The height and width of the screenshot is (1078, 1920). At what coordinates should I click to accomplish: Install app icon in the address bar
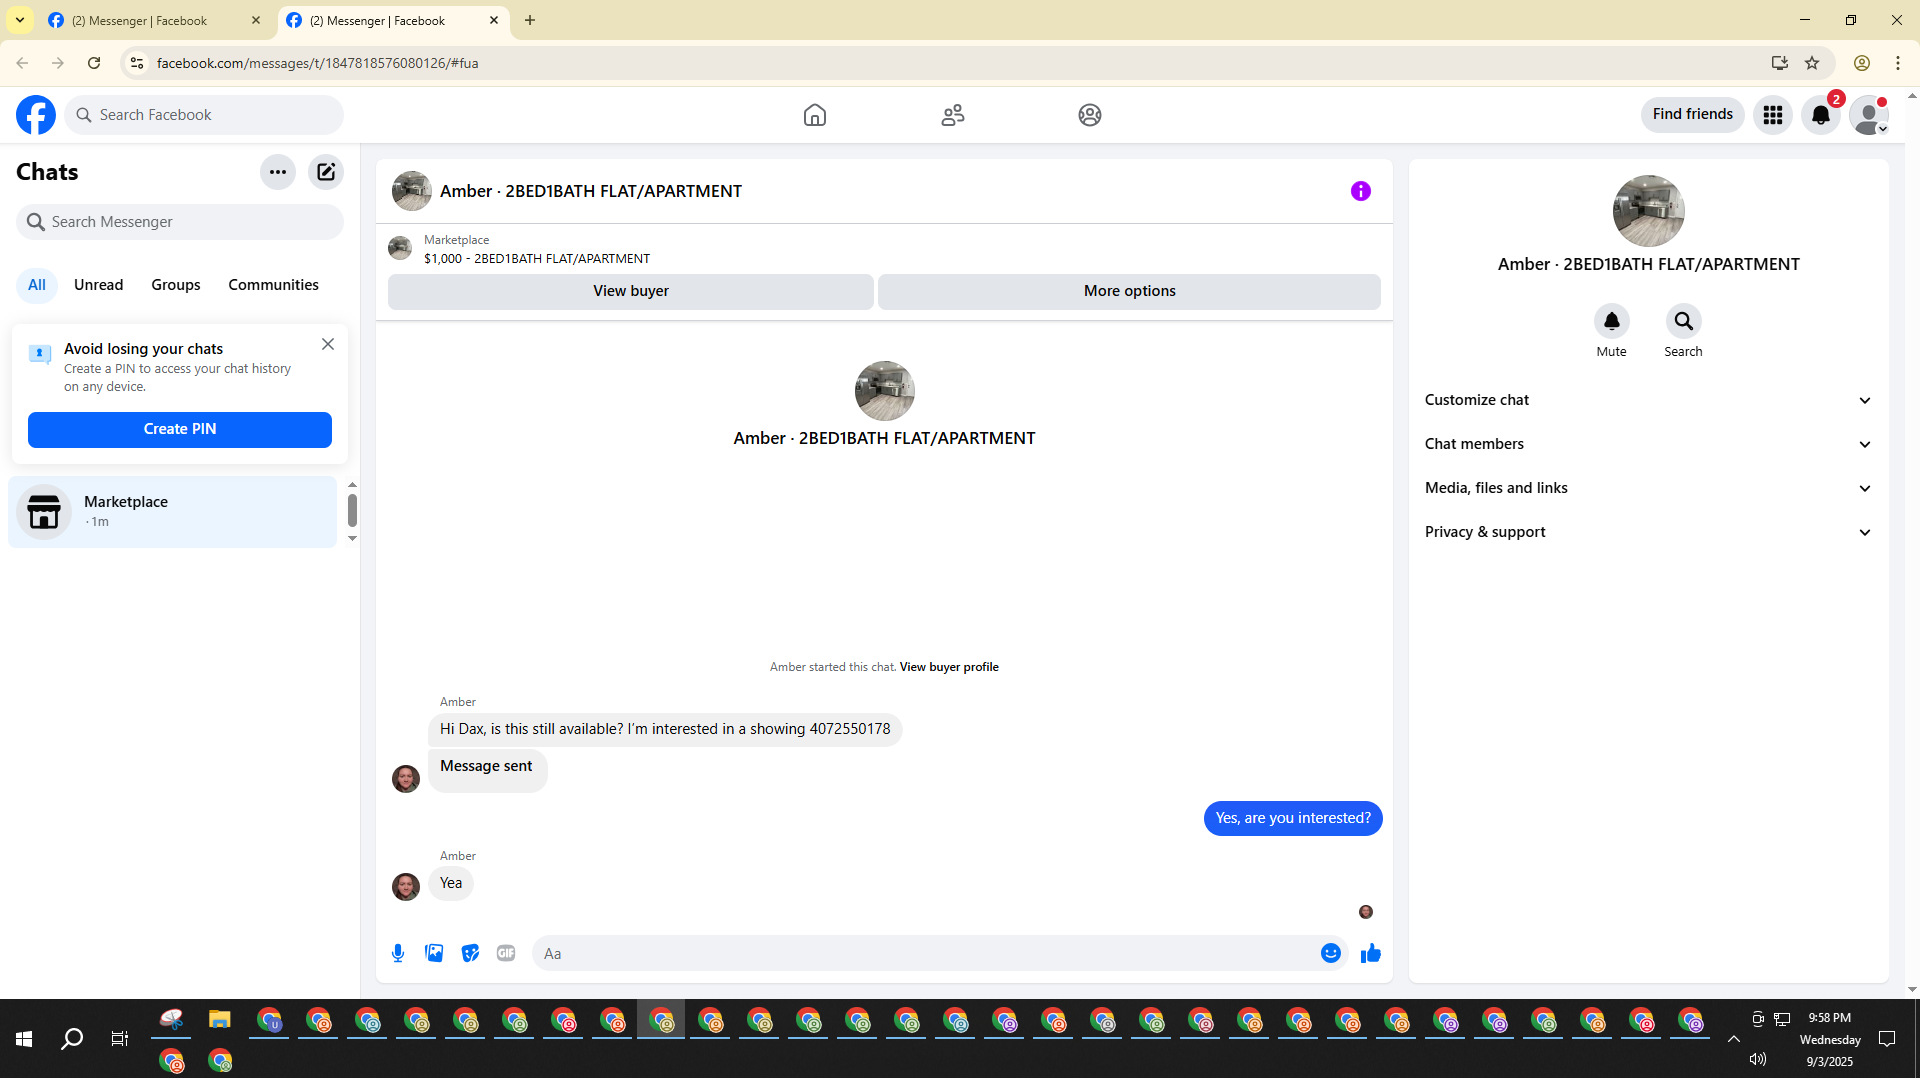[1780, 63]
